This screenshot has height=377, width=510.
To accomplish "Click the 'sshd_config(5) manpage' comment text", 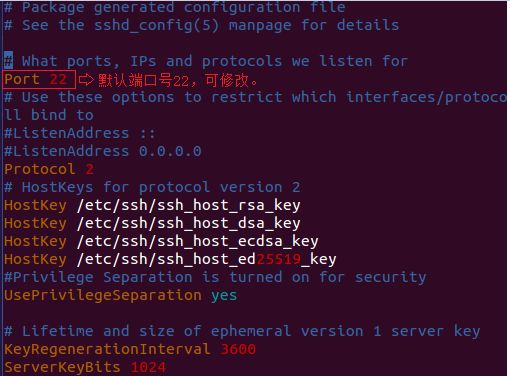I will [193, 25].
